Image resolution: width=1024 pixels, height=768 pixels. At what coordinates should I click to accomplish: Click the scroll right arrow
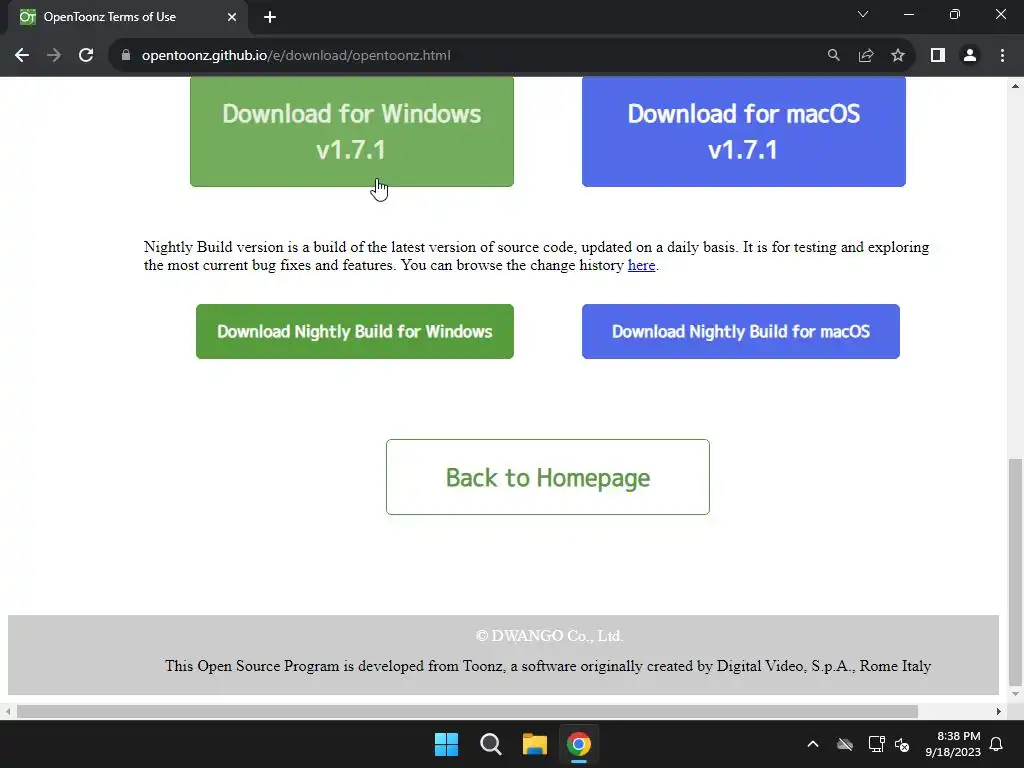tap(999, 711)
